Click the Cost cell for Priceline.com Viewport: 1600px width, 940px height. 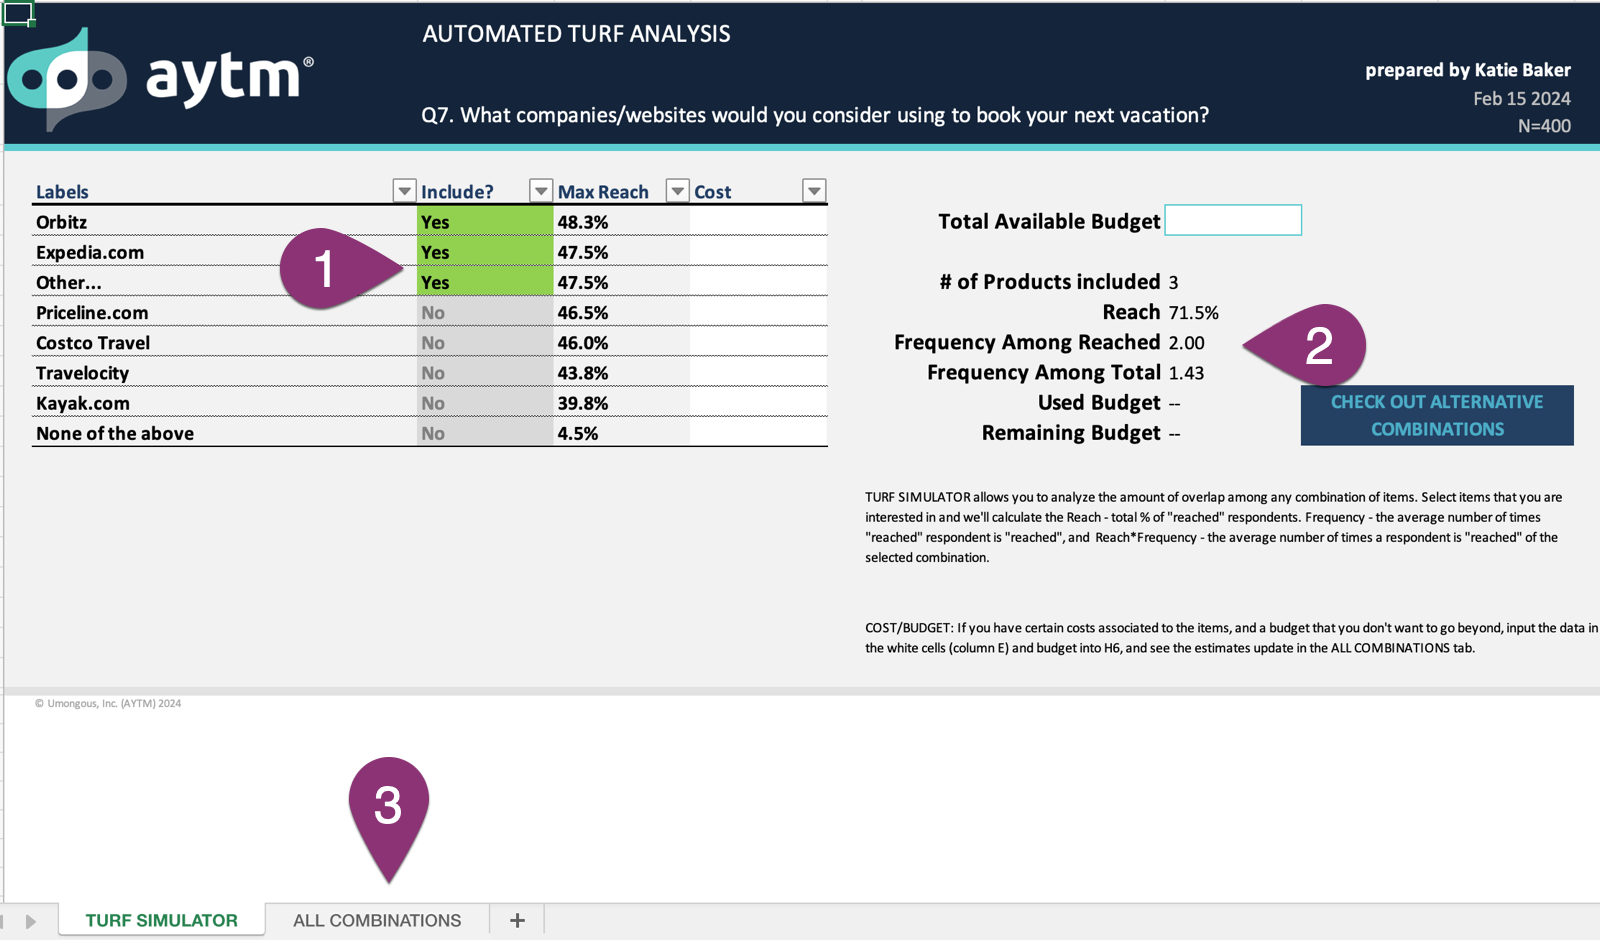click(x=758, y=312)
